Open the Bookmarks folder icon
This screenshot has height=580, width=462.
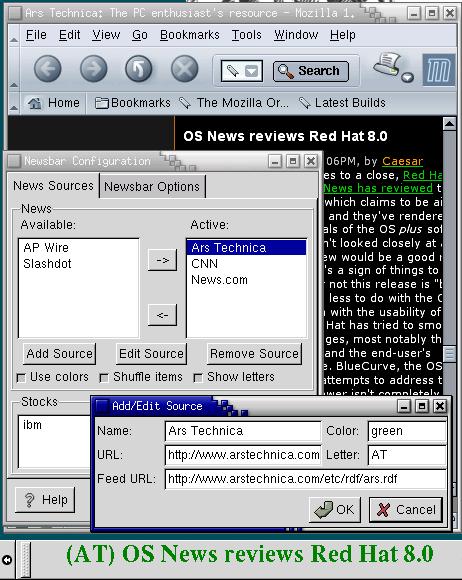pos(101,103)
